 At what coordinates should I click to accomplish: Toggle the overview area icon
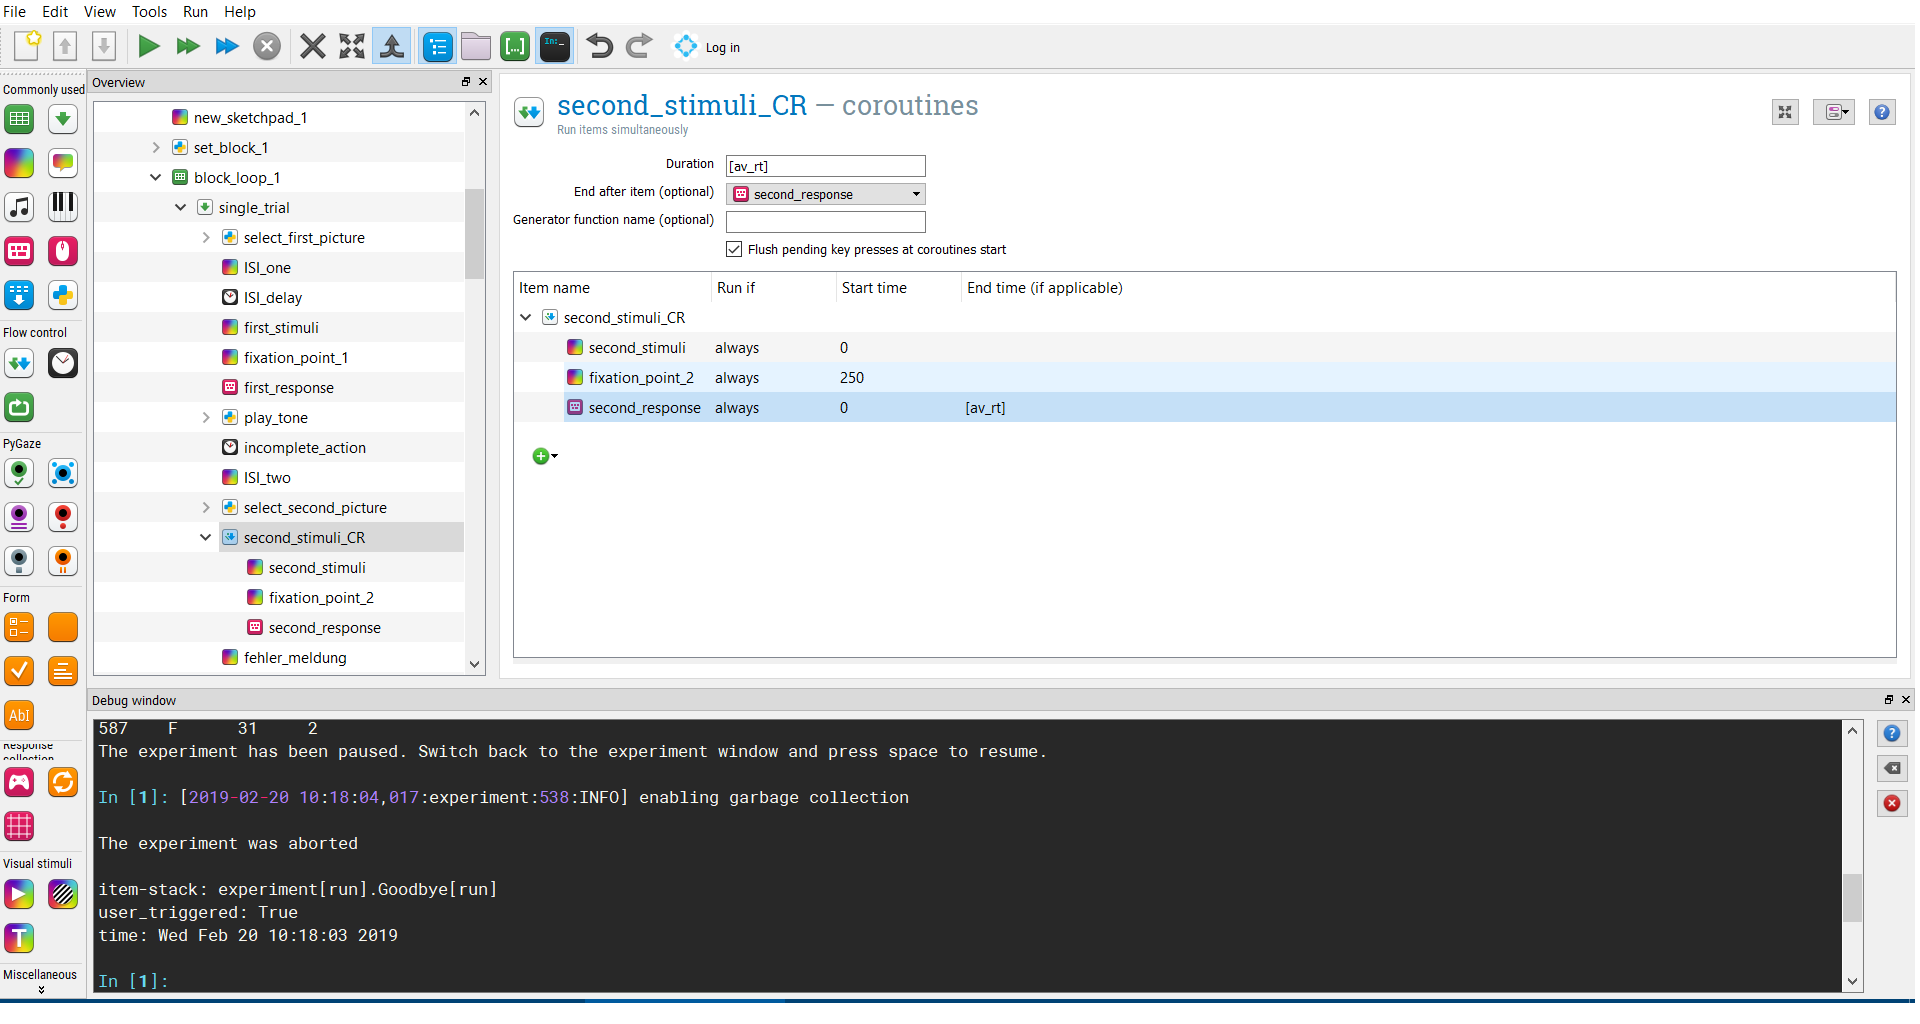pyautogui.click(x=438, y=46)
